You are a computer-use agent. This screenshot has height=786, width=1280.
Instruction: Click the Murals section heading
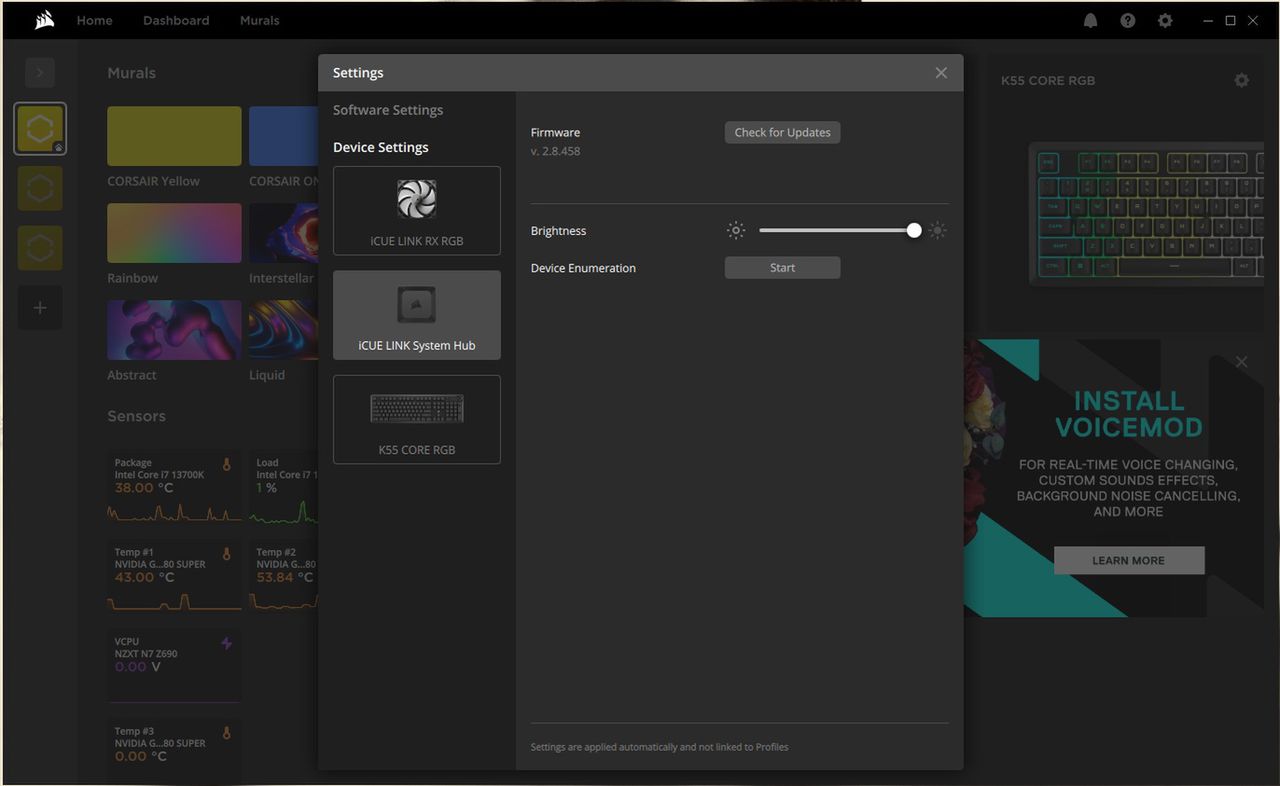[131, 73]
